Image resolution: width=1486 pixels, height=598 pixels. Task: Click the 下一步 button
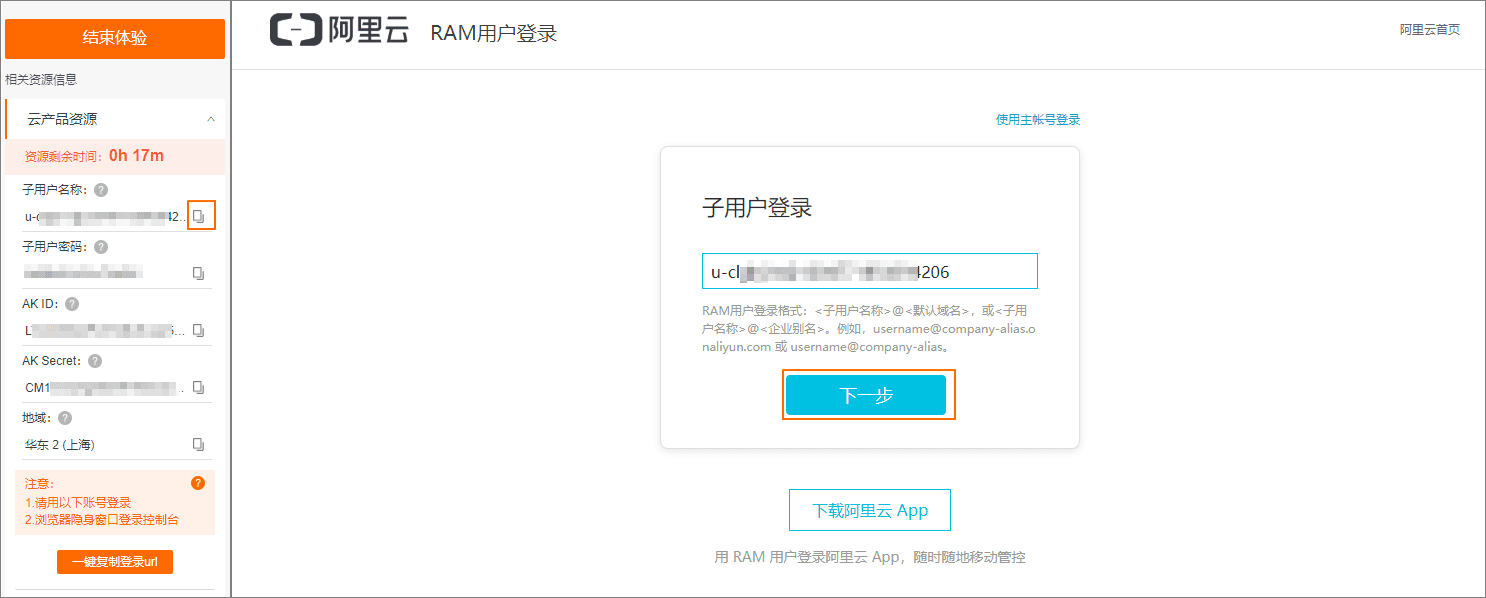click(x=866, y=395)
